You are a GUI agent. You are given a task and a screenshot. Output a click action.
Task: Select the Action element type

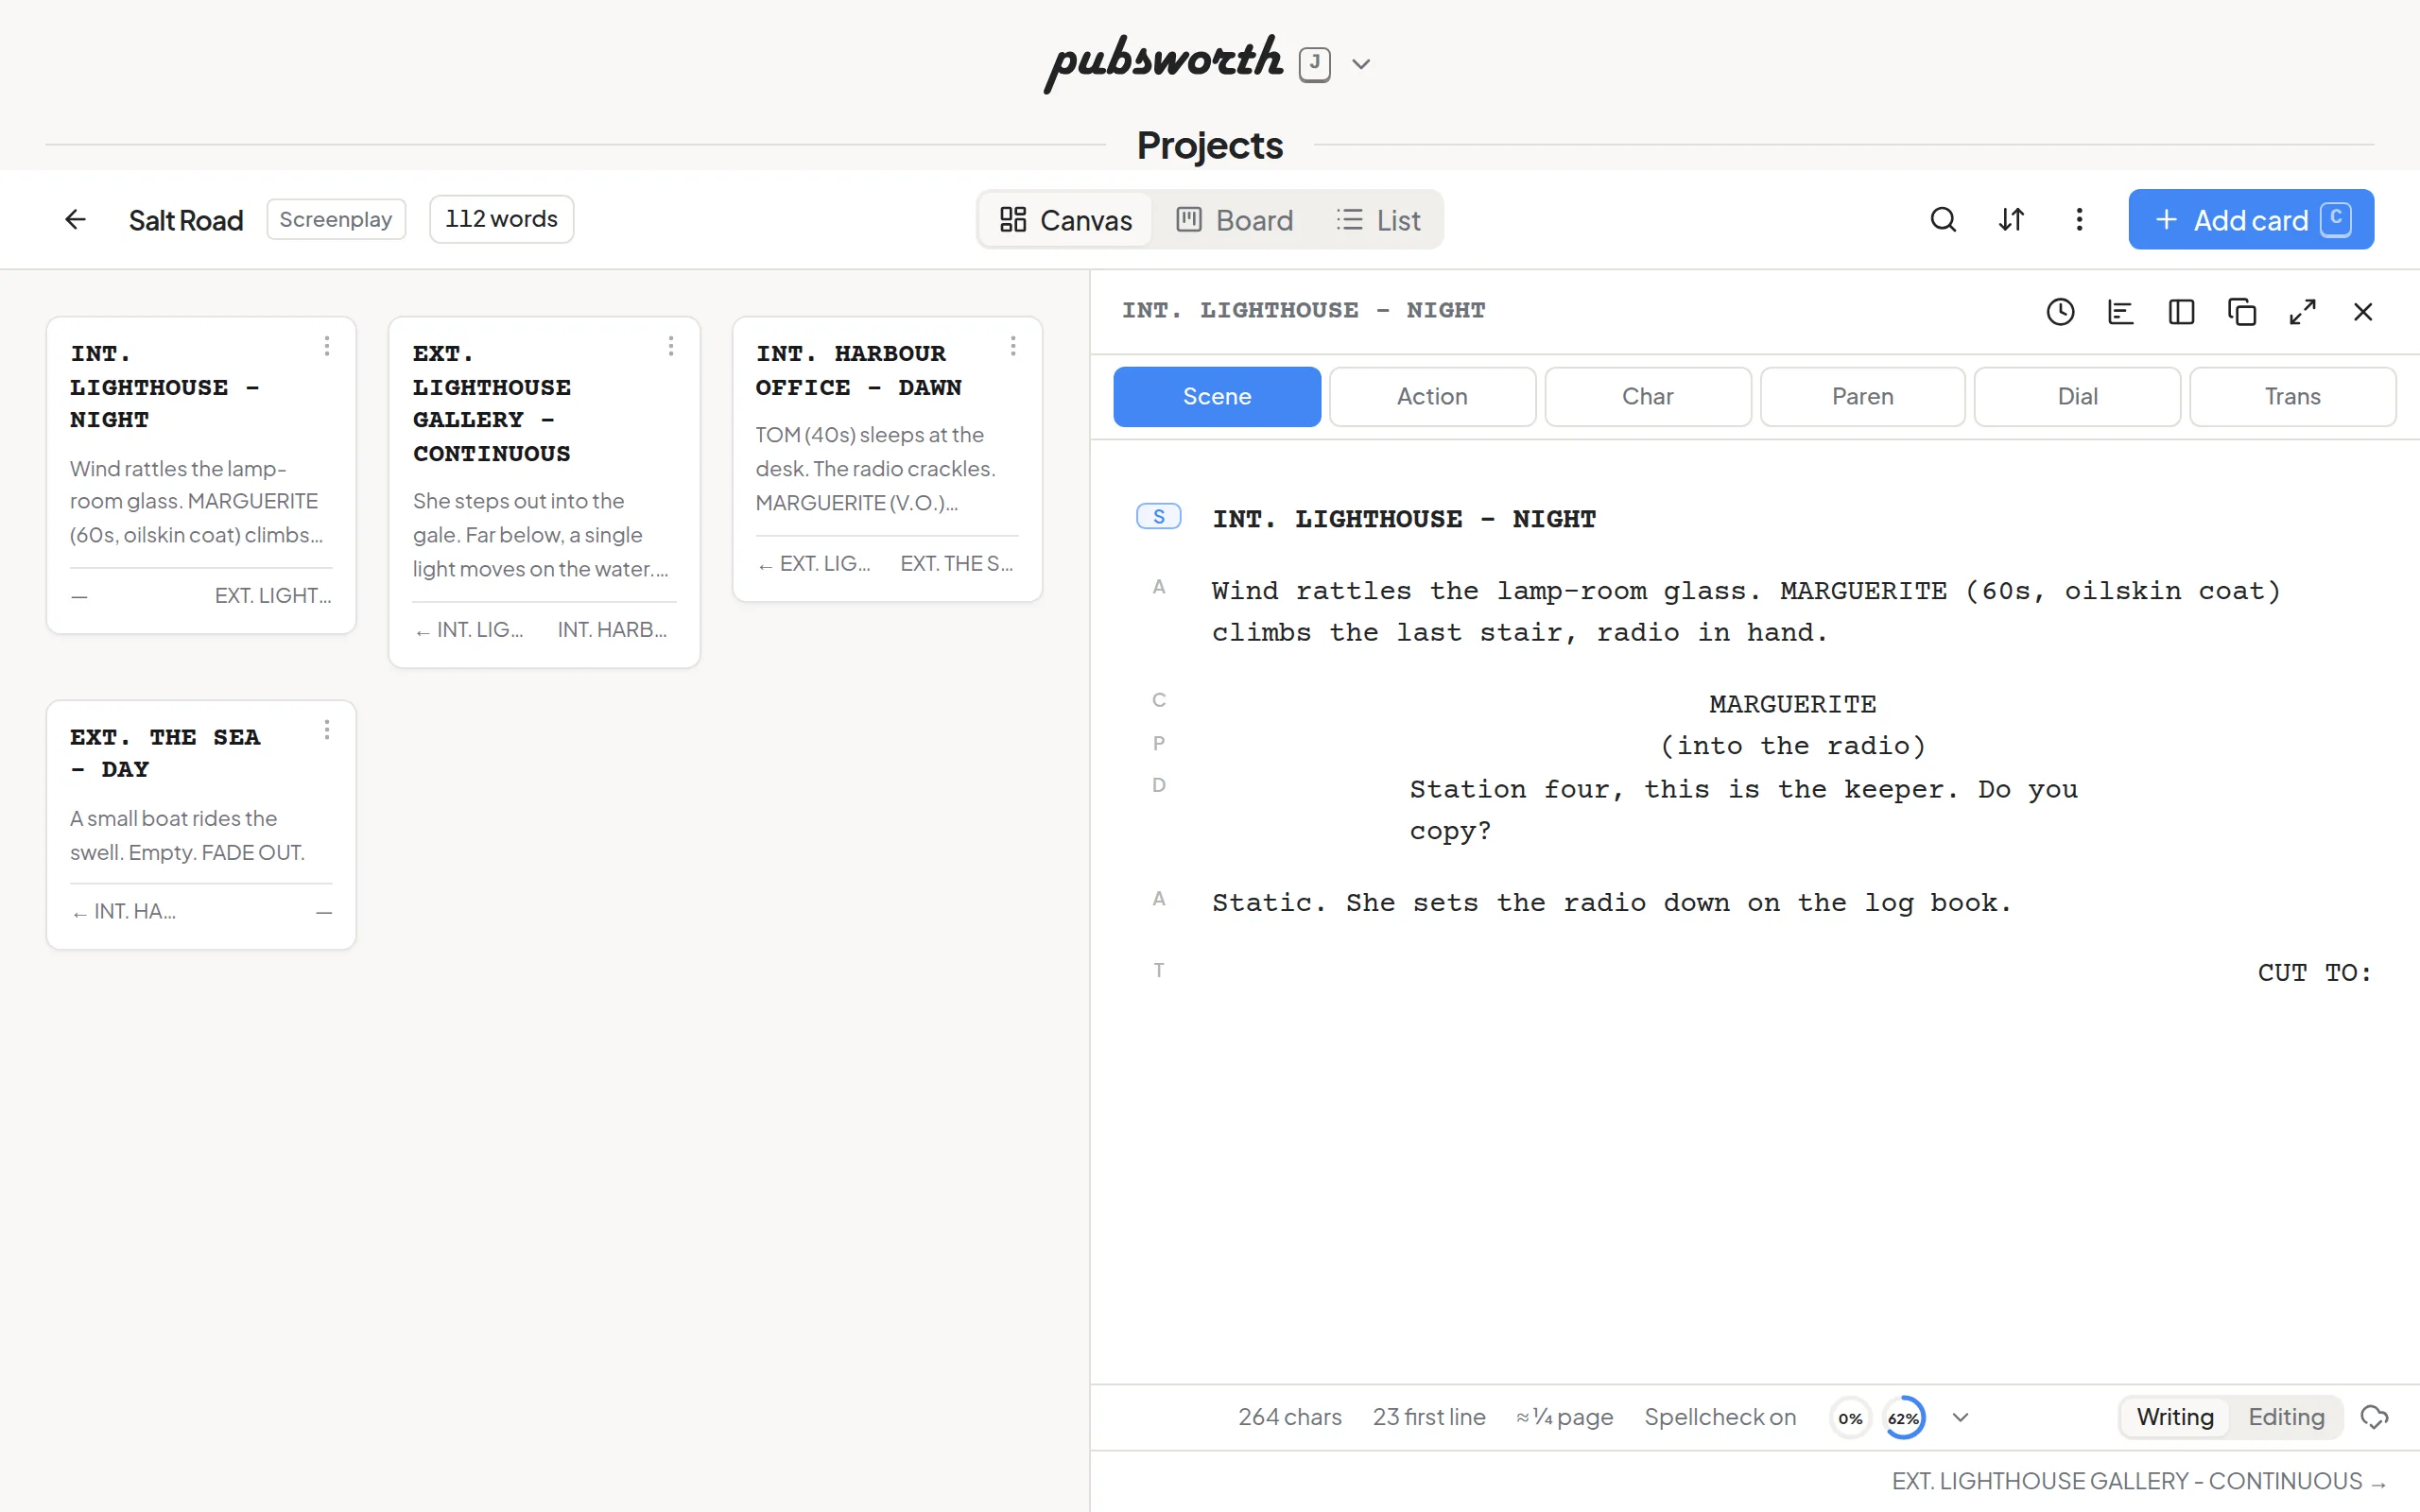1432,396
